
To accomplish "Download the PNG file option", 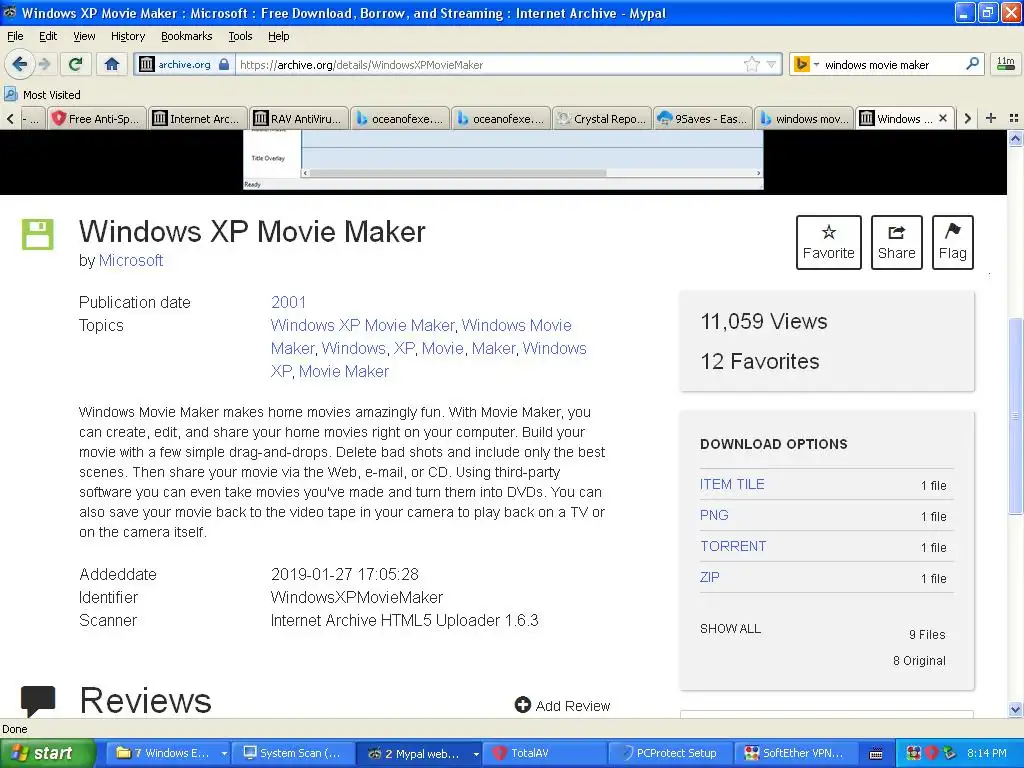I will 714,515.
